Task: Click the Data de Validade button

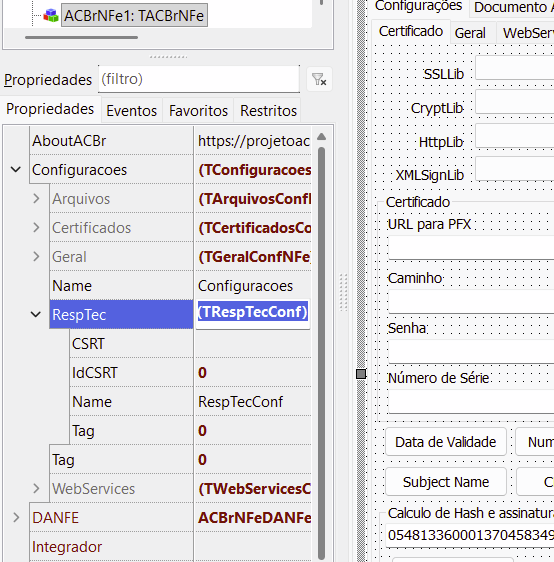Action: [x=445, y=442]
